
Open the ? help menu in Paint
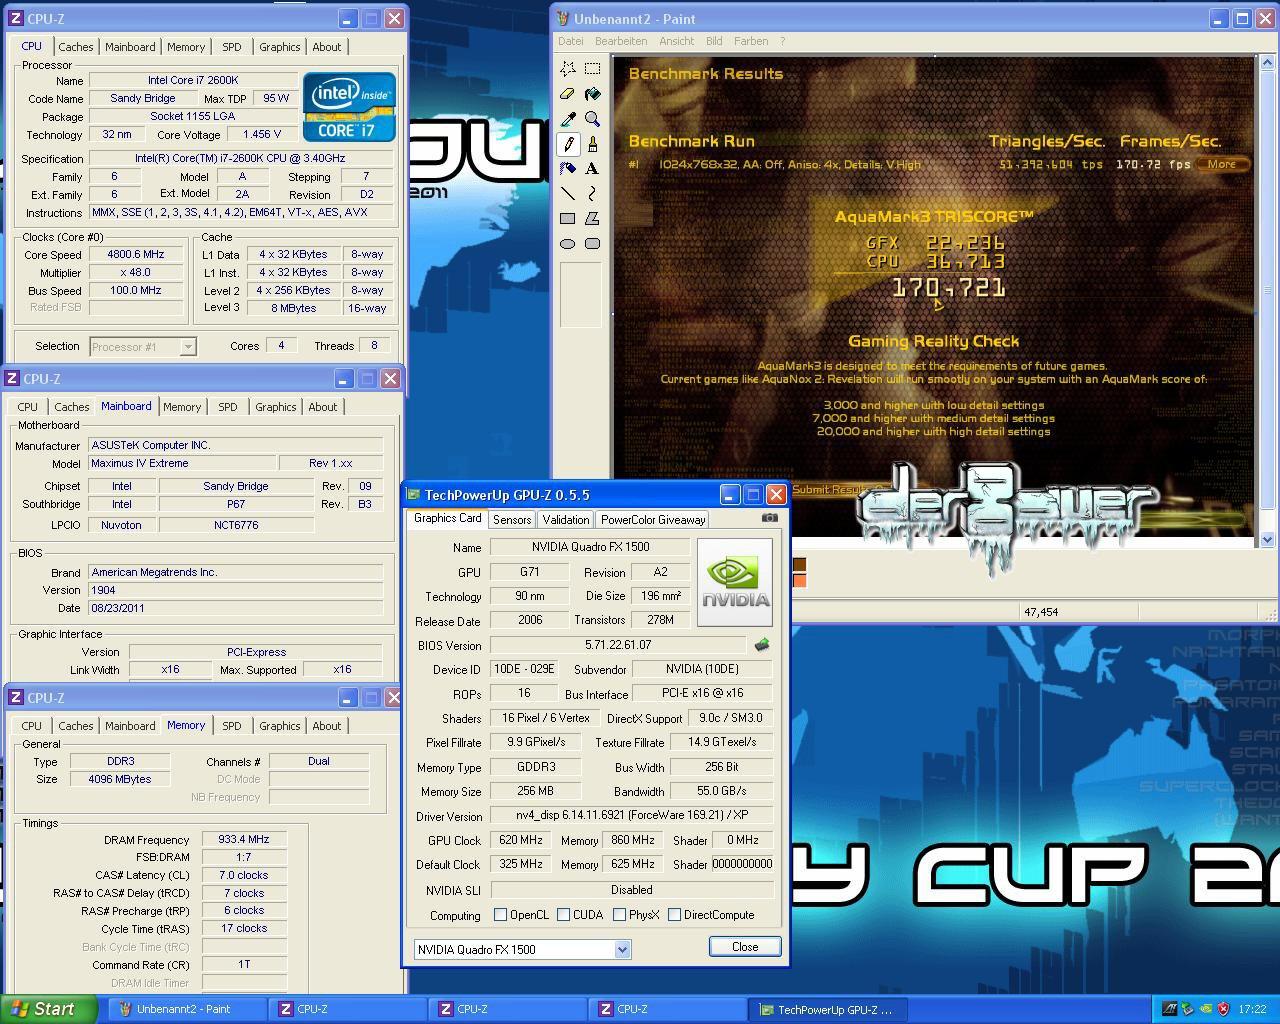[782, 41]
